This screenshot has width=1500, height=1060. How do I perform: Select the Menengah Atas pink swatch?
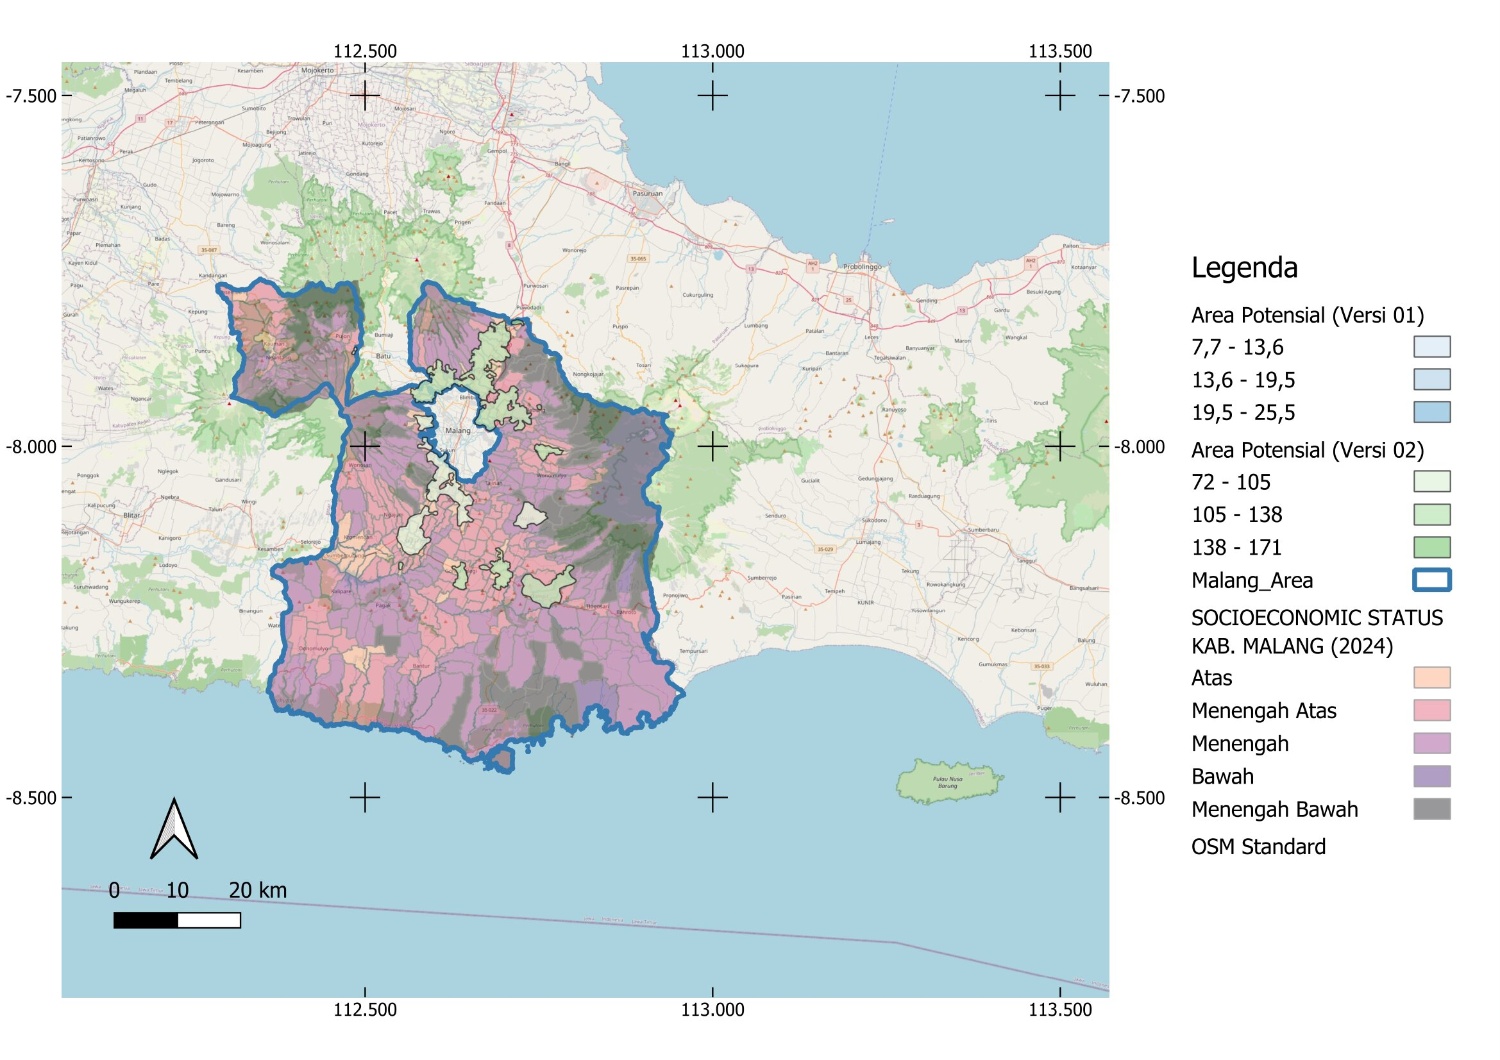[x=1431, y=711]
